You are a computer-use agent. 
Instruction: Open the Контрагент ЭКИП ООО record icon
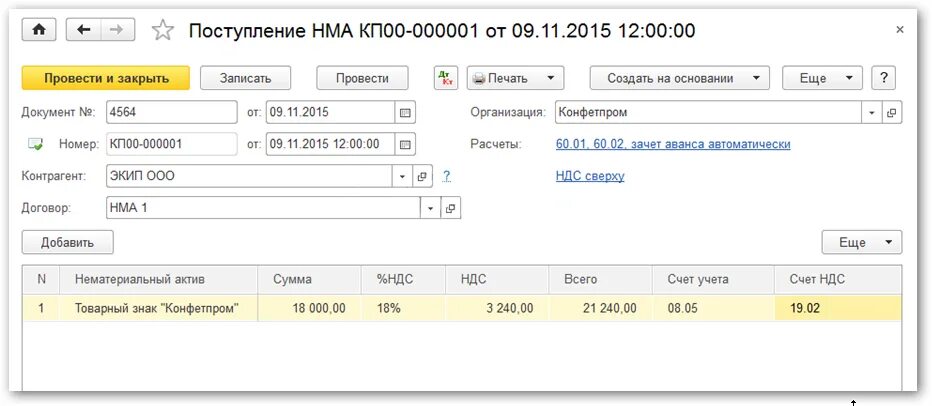click(x=422, y=177)
